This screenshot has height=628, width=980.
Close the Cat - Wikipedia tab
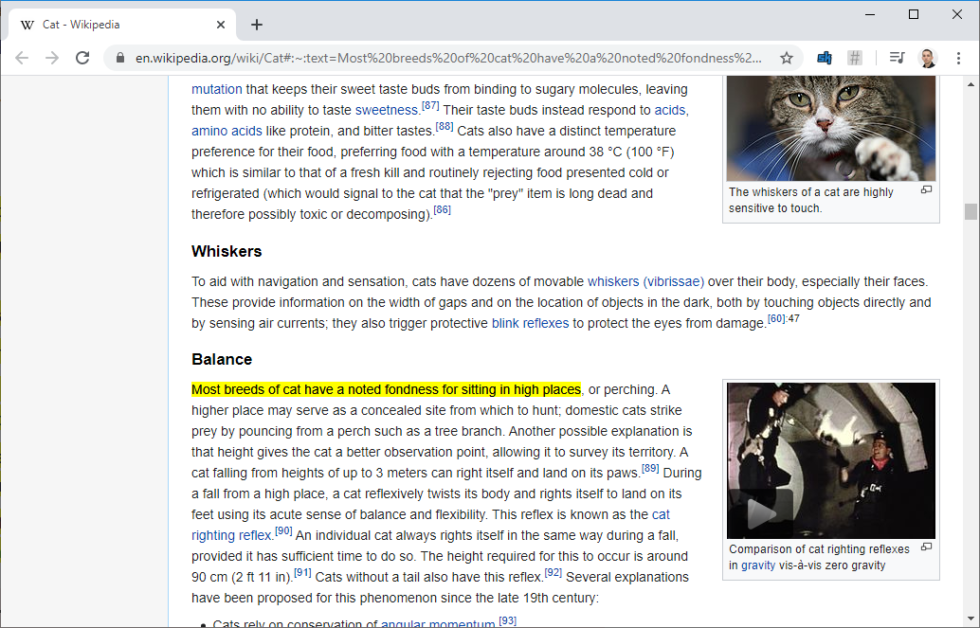coord(221,25)
